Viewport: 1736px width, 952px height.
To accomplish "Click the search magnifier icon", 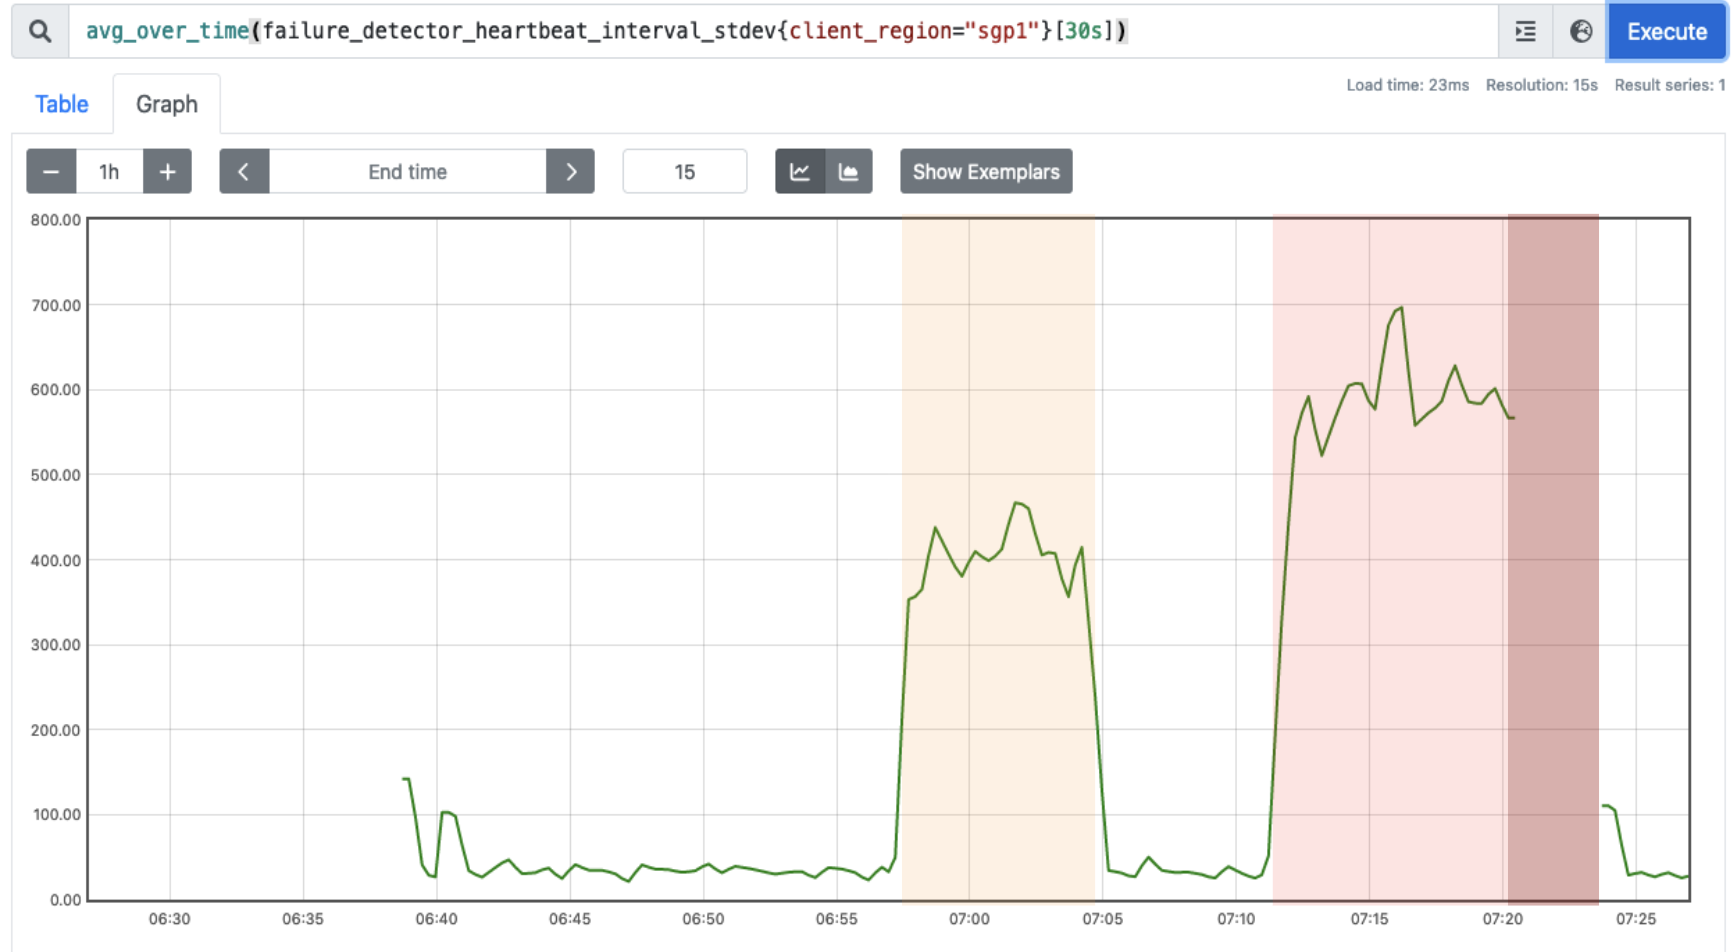I will point(40,31).
